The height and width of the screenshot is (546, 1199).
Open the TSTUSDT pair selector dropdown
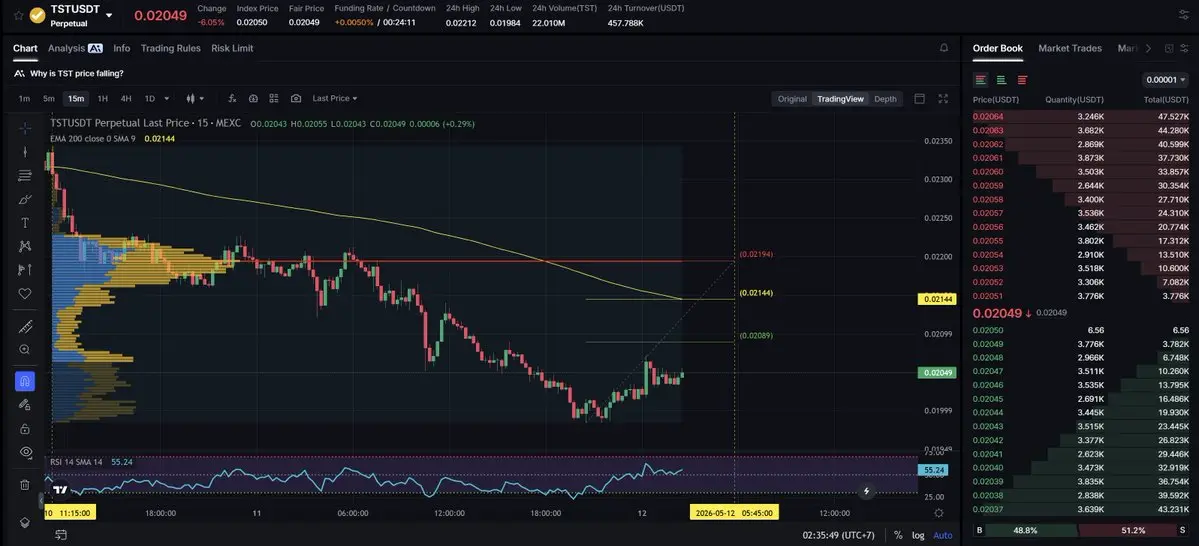tap(109, 15)
